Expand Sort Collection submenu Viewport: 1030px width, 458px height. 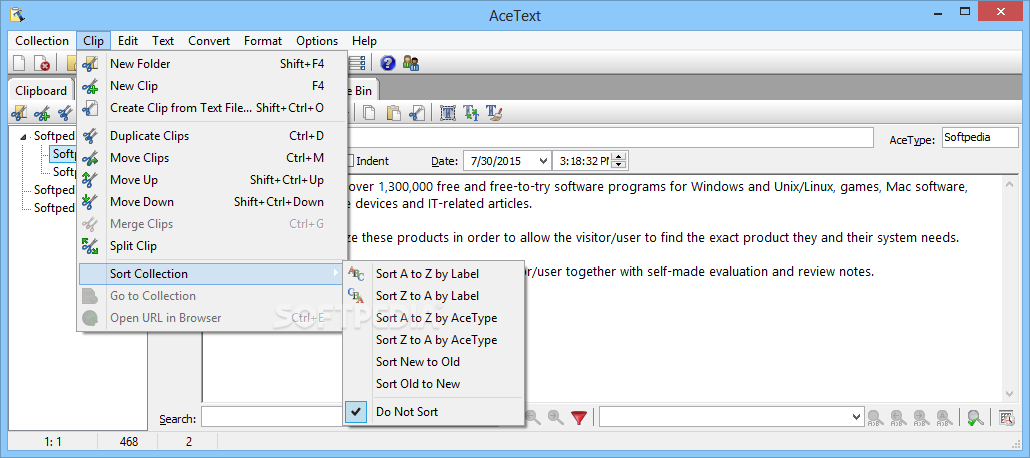[212, 274]
